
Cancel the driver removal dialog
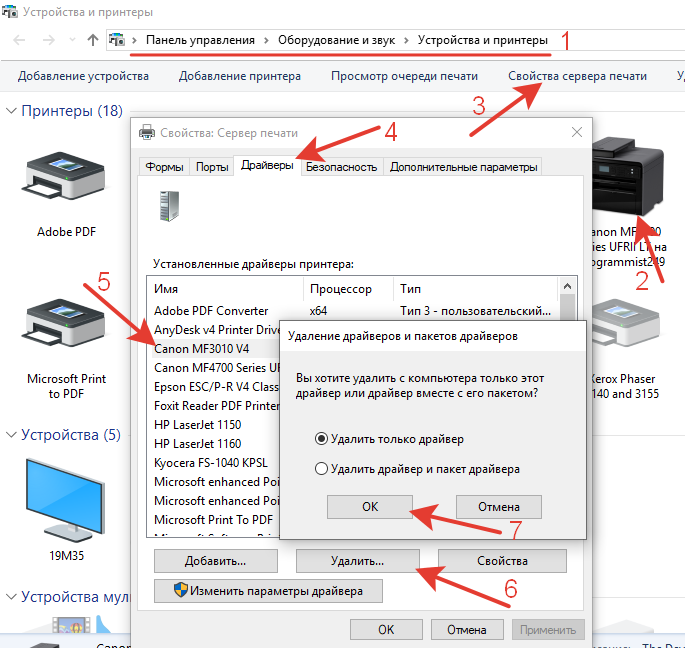pyautogui.click(x=498, y=507)
